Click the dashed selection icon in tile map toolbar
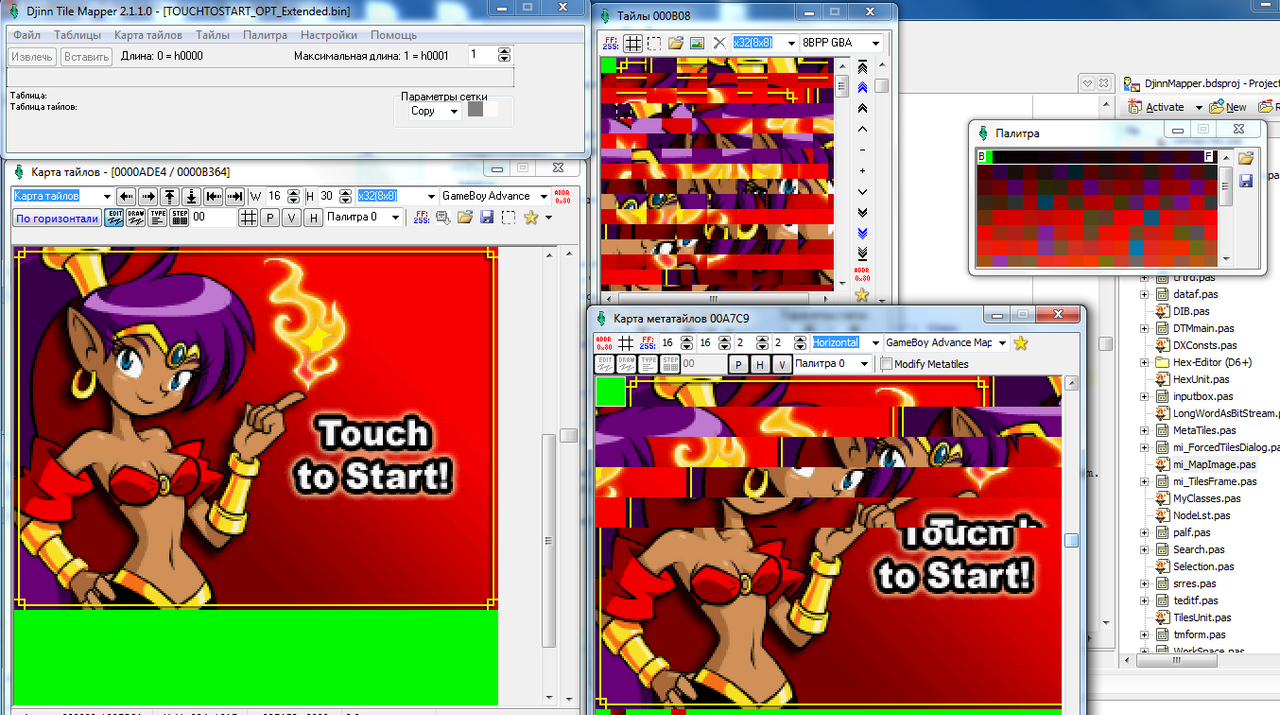The height and width of the screenshot is (715, 1280). 508,217
